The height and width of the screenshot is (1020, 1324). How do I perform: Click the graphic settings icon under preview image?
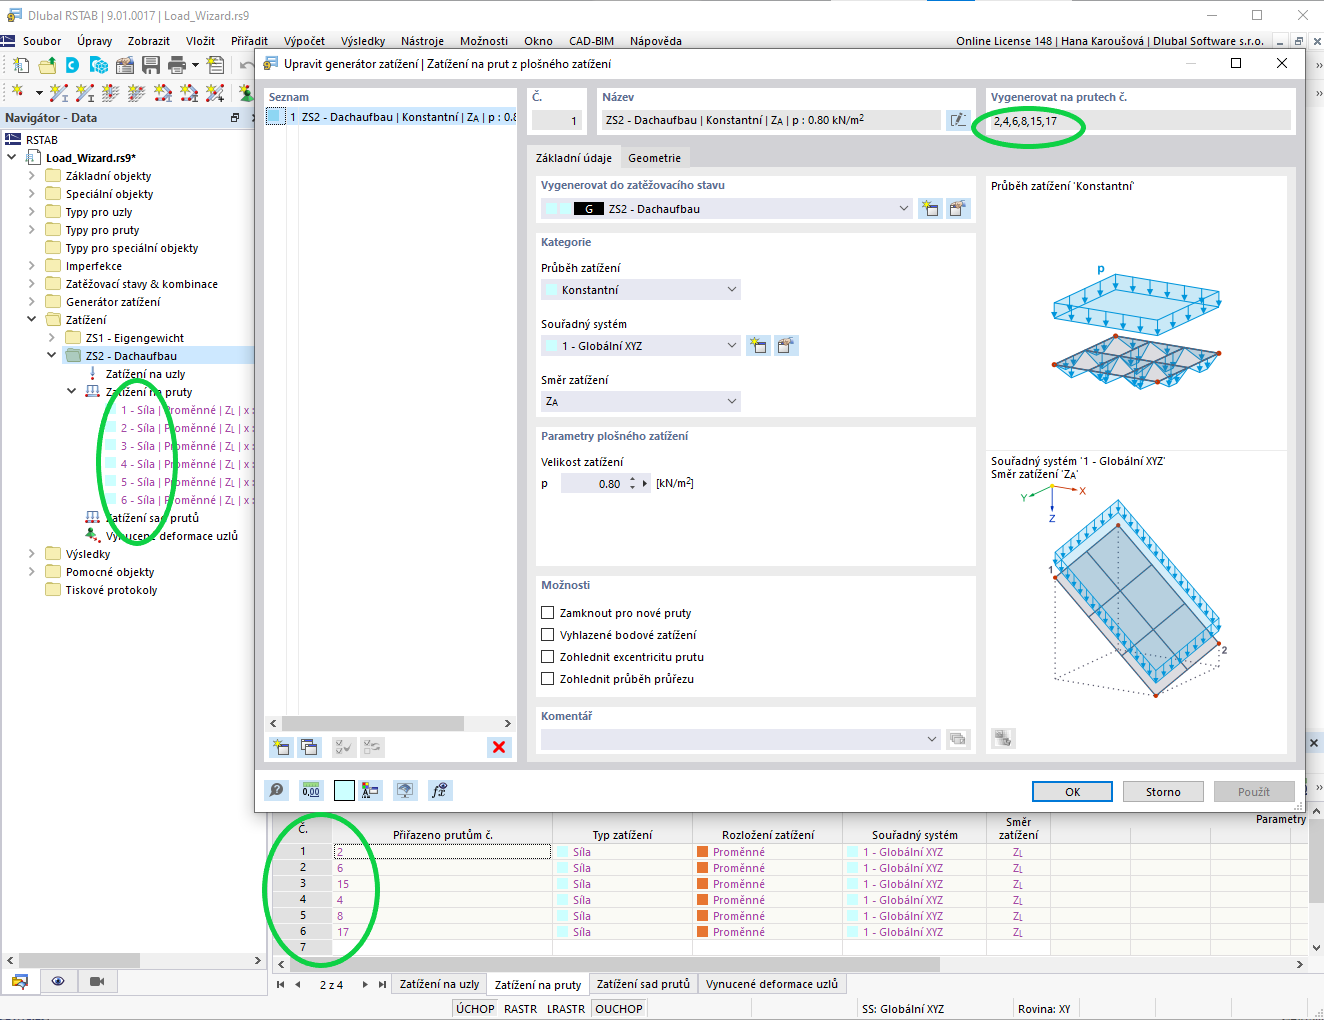1002,738
